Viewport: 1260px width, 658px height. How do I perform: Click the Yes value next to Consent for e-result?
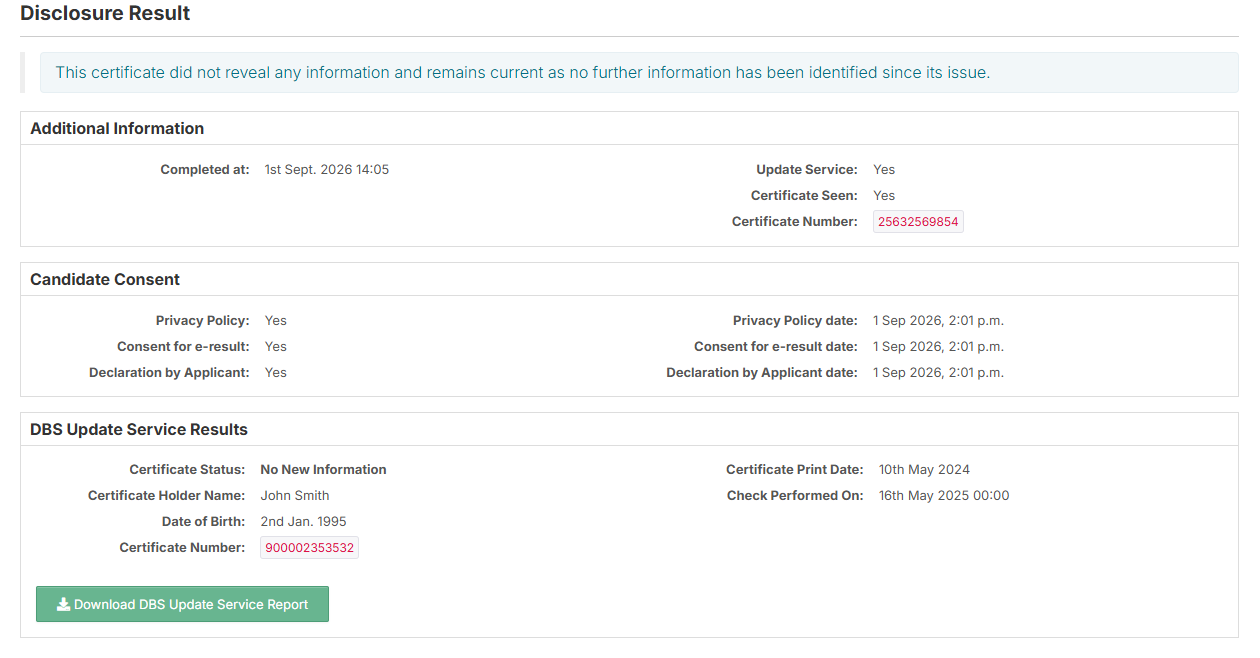click(x=276, y=347)
